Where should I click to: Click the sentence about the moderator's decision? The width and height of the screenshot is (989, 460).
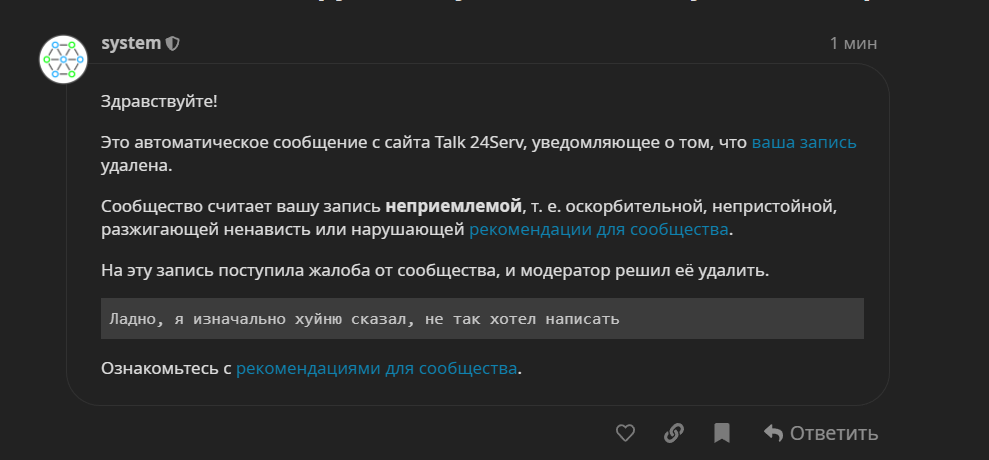tap(435, 270)
